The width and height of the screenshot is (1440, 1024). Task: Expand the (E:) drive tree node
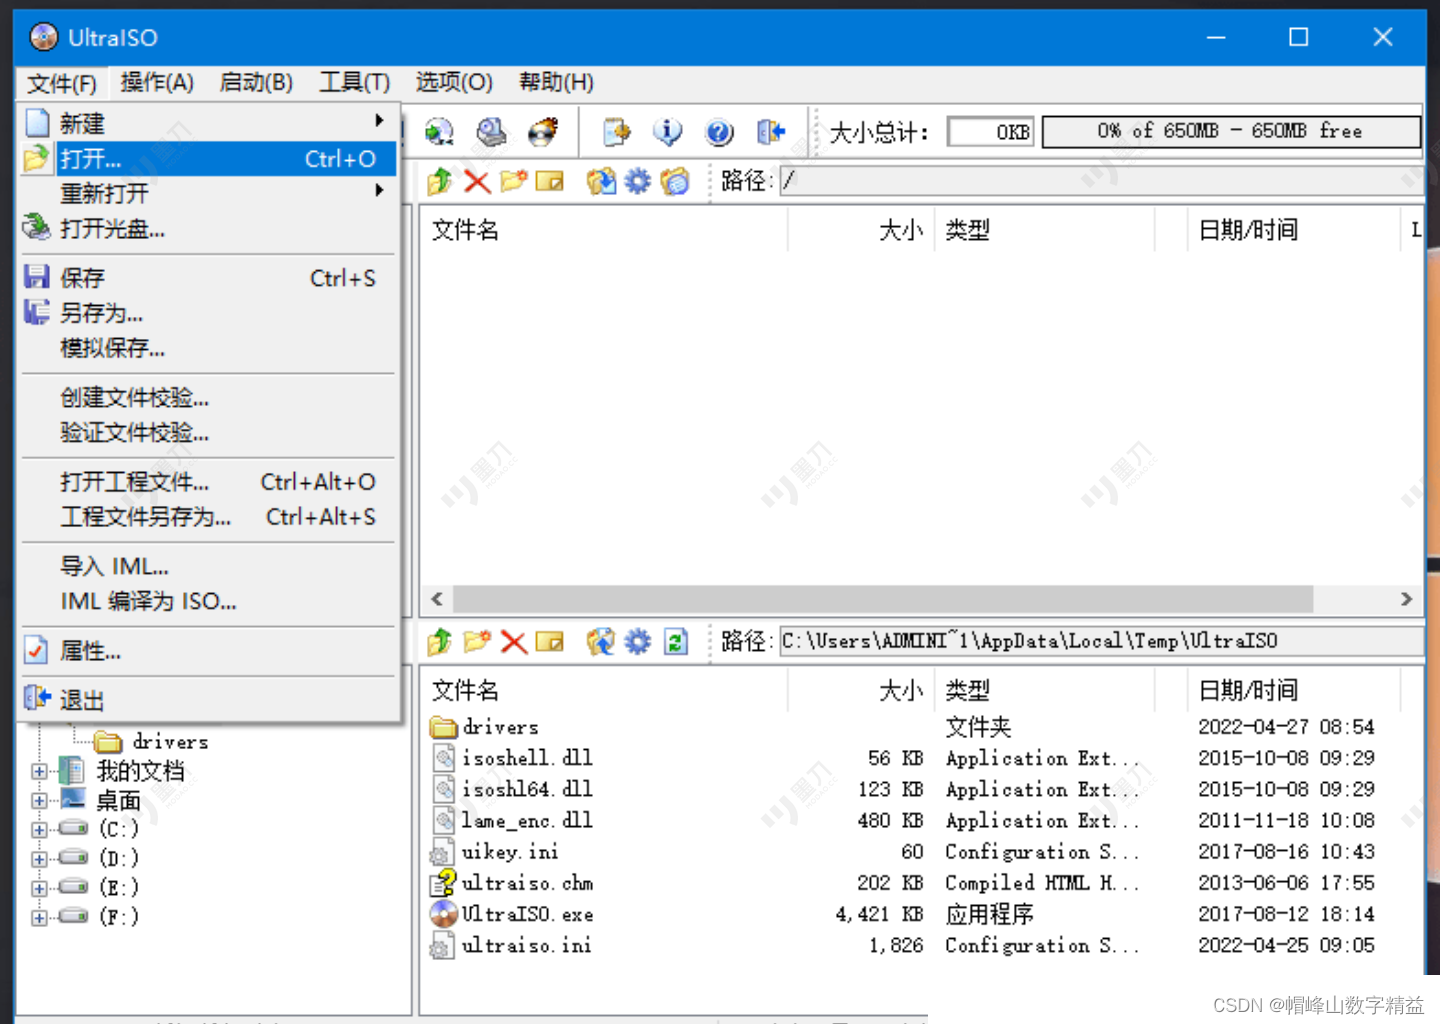39,887
